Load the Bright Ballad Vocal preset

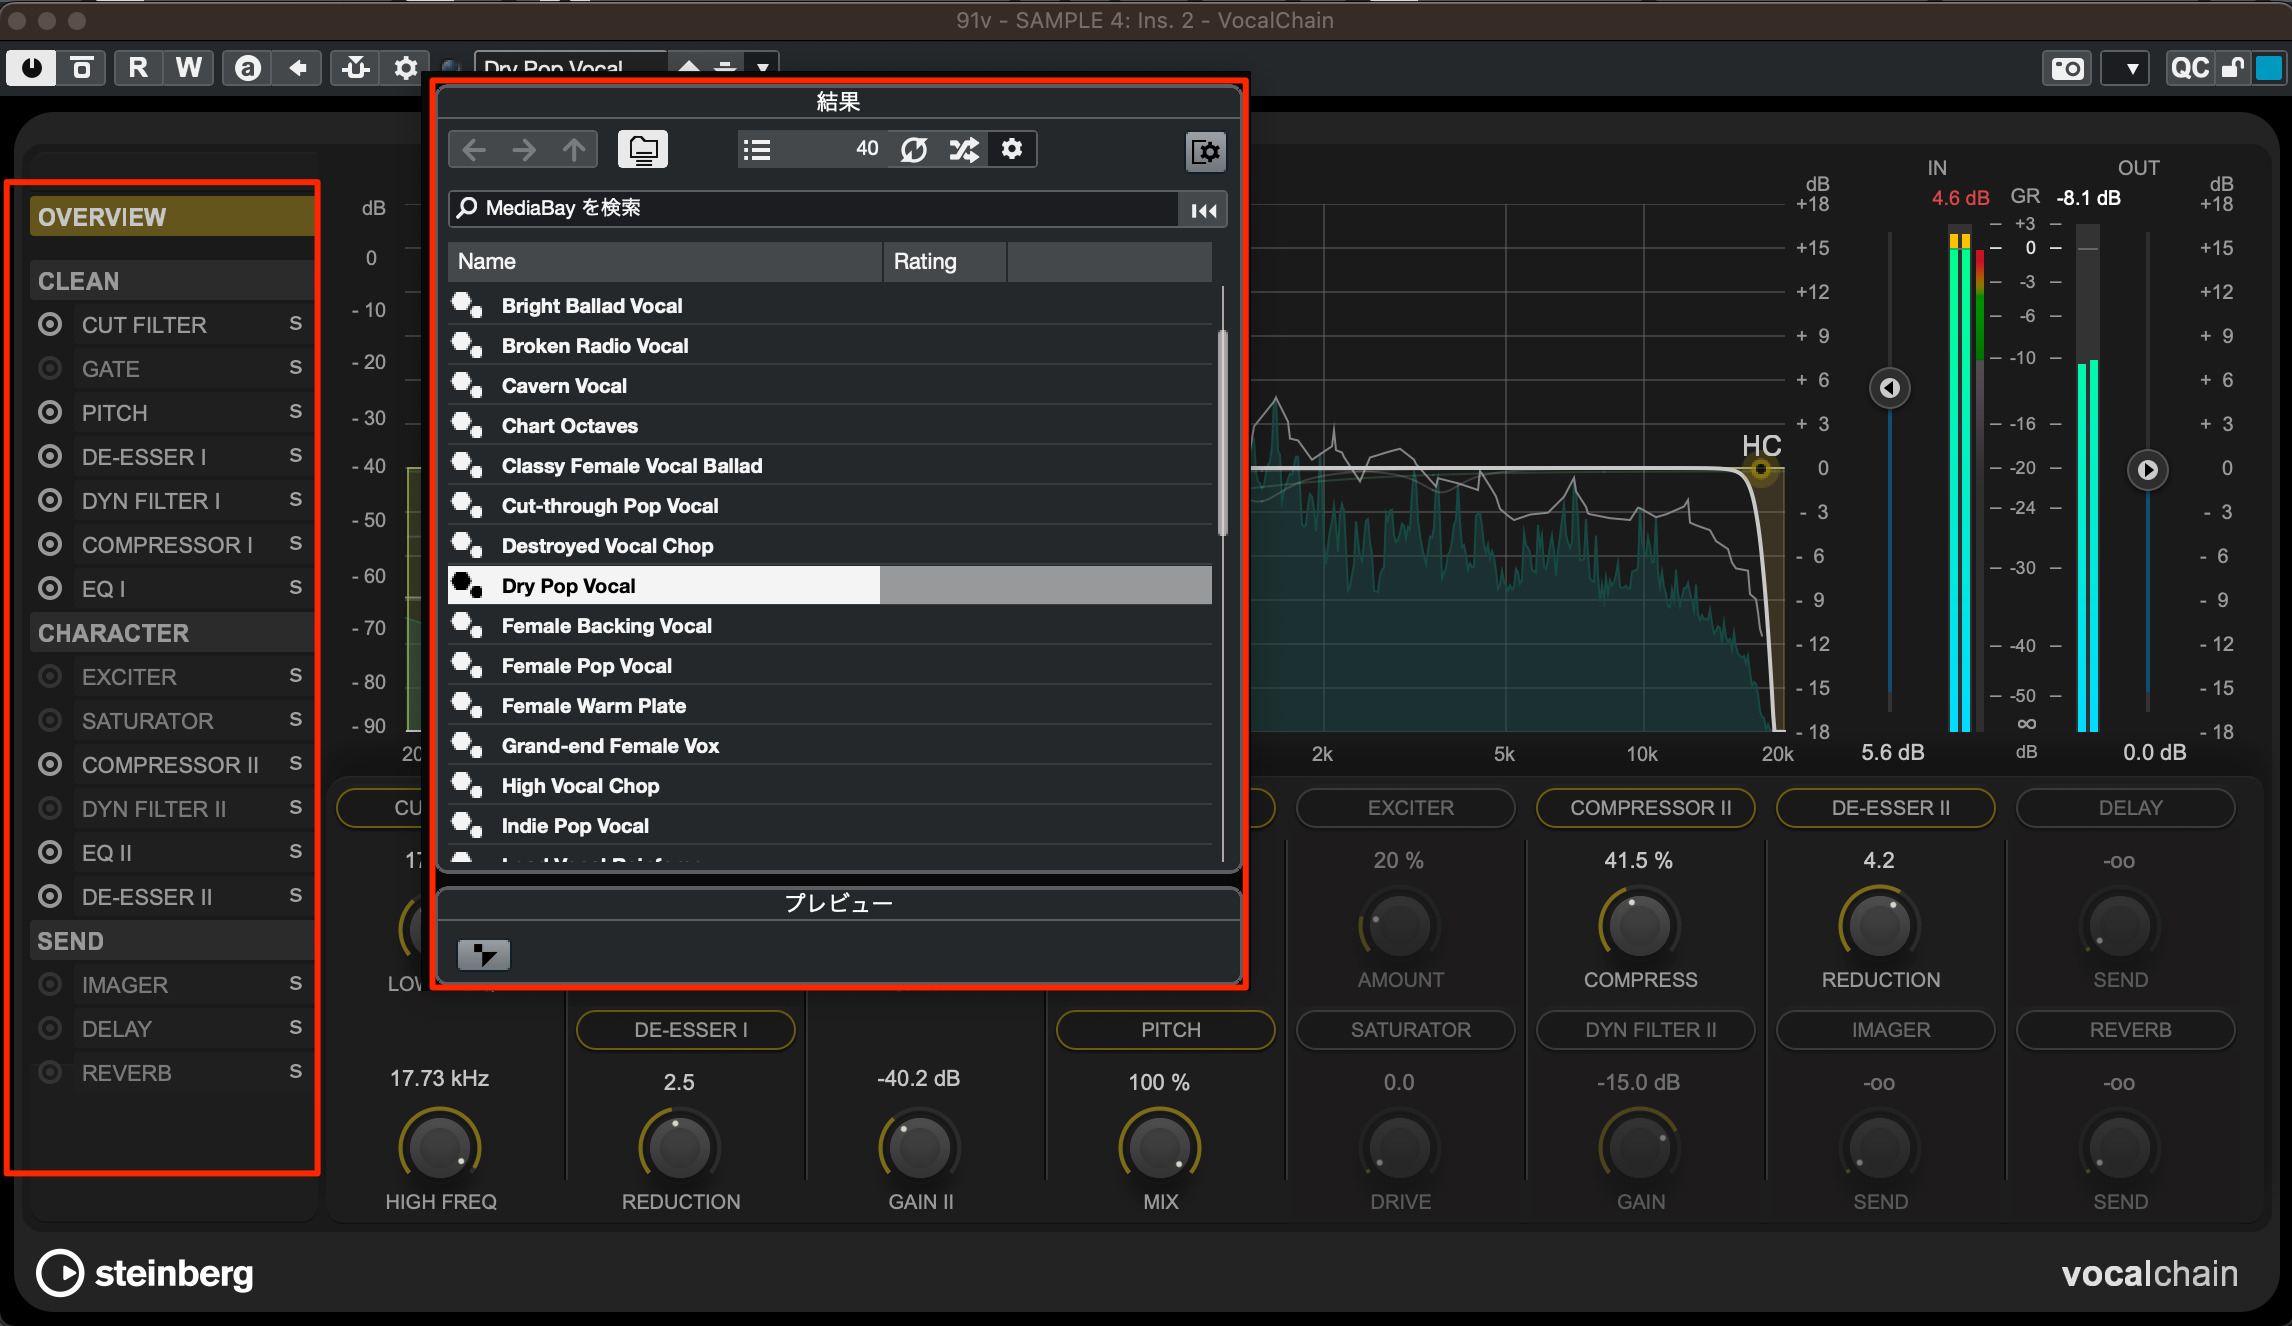[591, 305]
